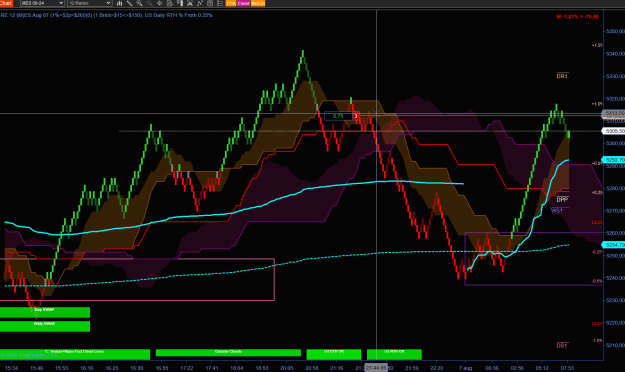Click the properties sheet toolbar icon
This screenshot has height=372, width=625.
[x=210, y=3]
